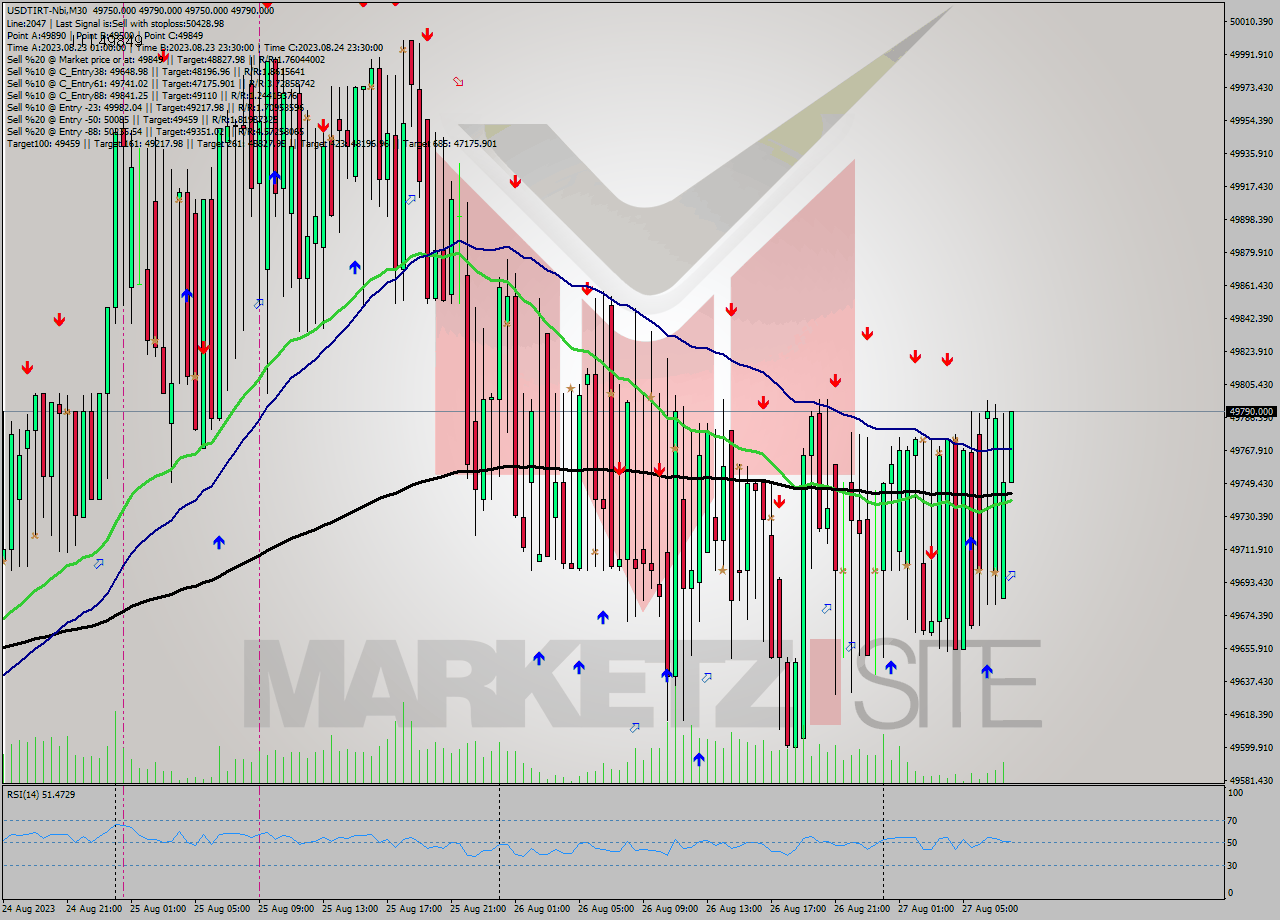Click the blue buy arrow near 27 Aug 01:00

(973, 543)
